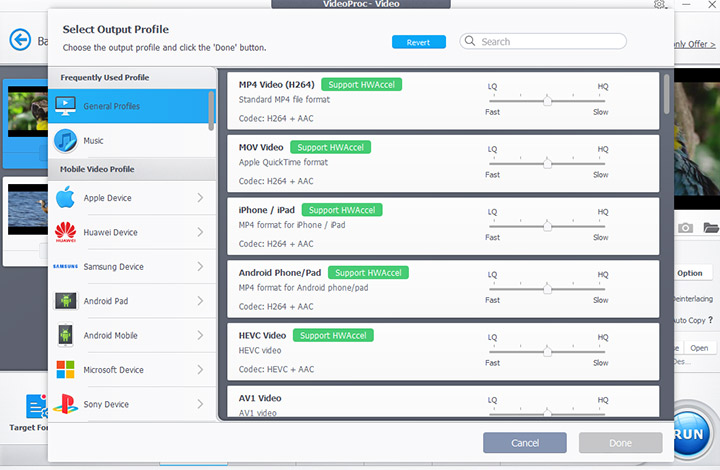Viewport: 720px width, 470px height.
Task: Select the parrot video thumbnail
Action: pos(28,112)
